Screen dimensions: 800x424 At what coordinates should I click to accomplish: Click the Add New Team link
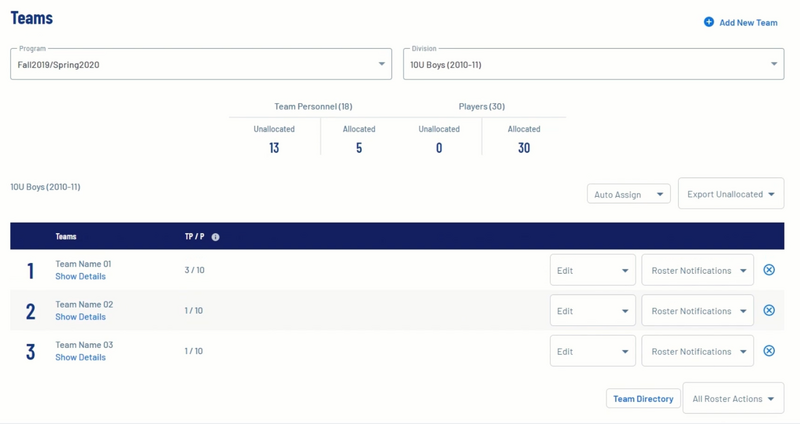pos(748,22)
